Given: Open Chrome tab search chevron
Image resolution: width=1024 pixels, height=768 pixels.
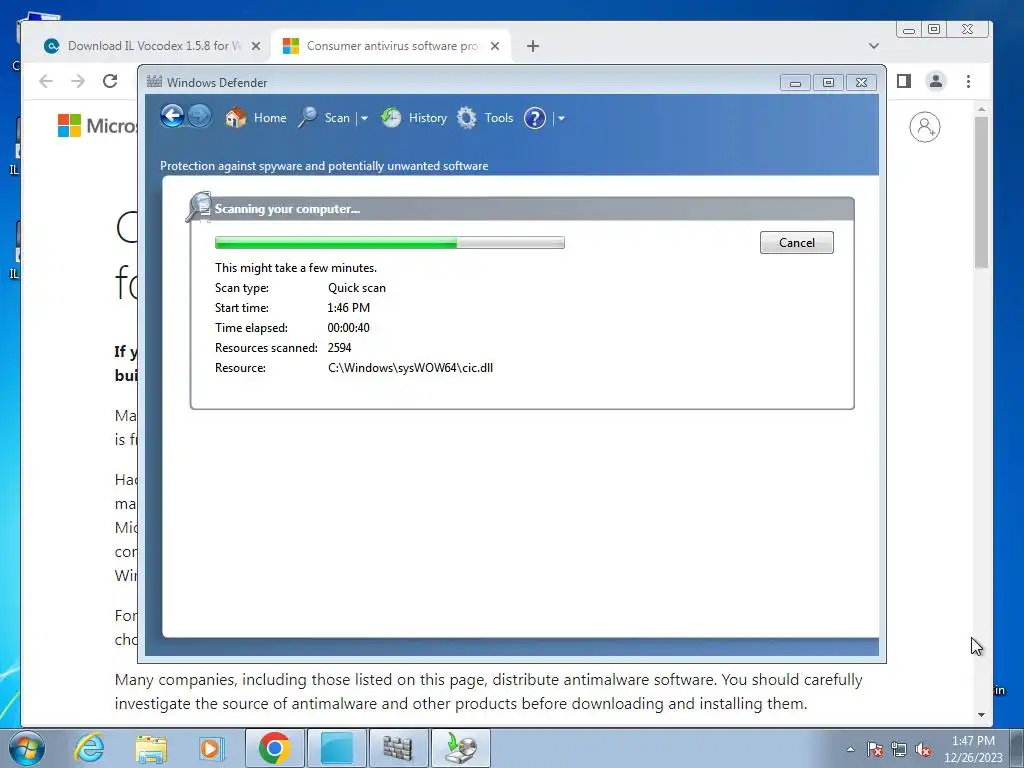Looking at the screenshot, I should tap(874, 46).
